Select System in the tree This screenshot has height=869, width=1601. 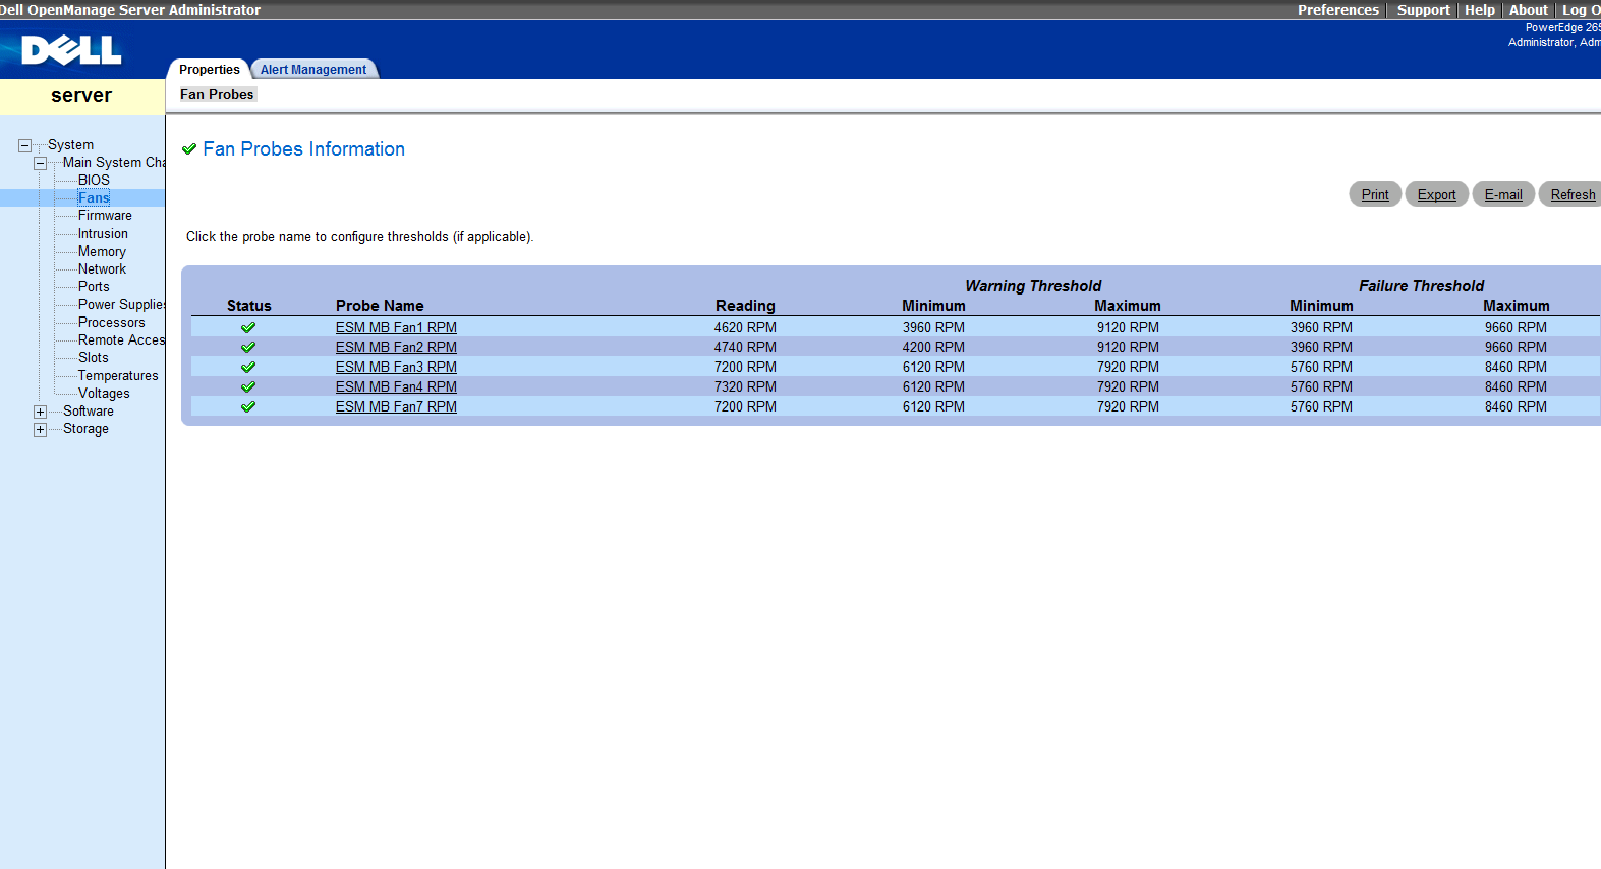point(71,145)
